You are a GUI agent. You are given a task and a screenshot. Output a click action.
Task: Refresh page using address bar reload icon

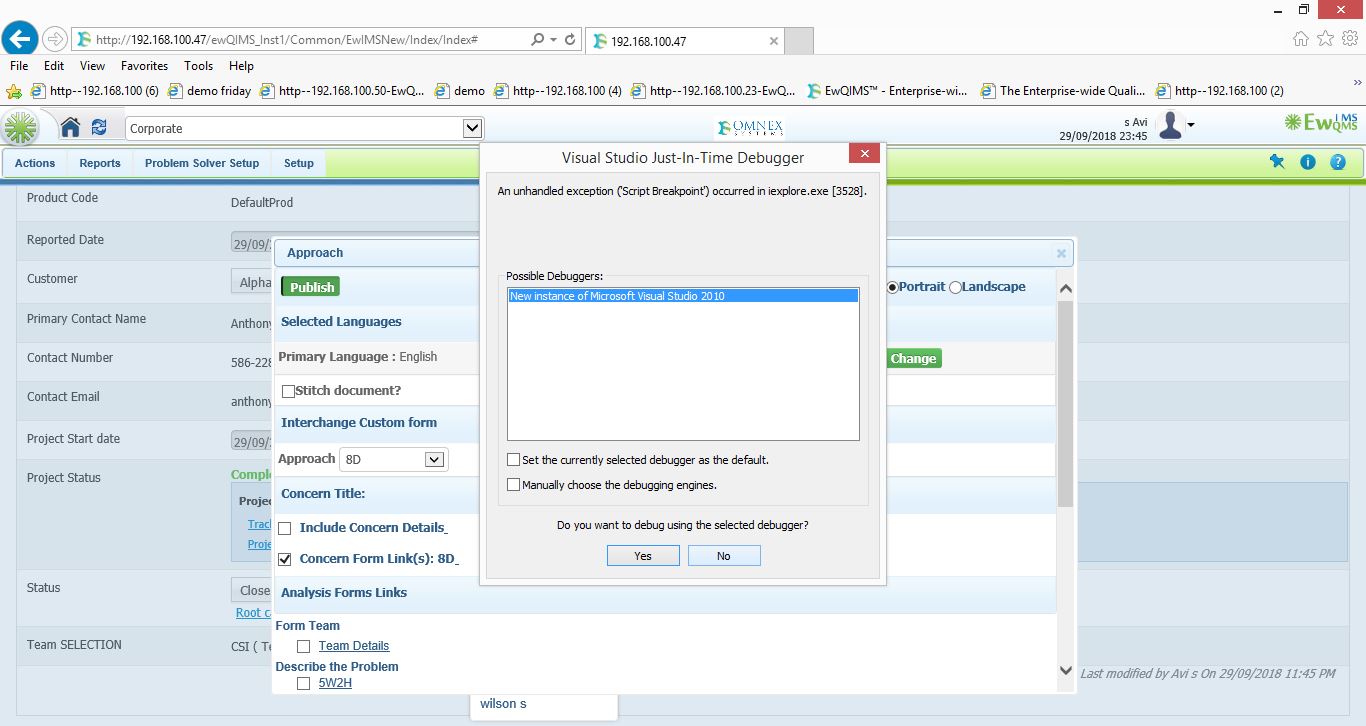pyautogui.click(x=570, y=40)
